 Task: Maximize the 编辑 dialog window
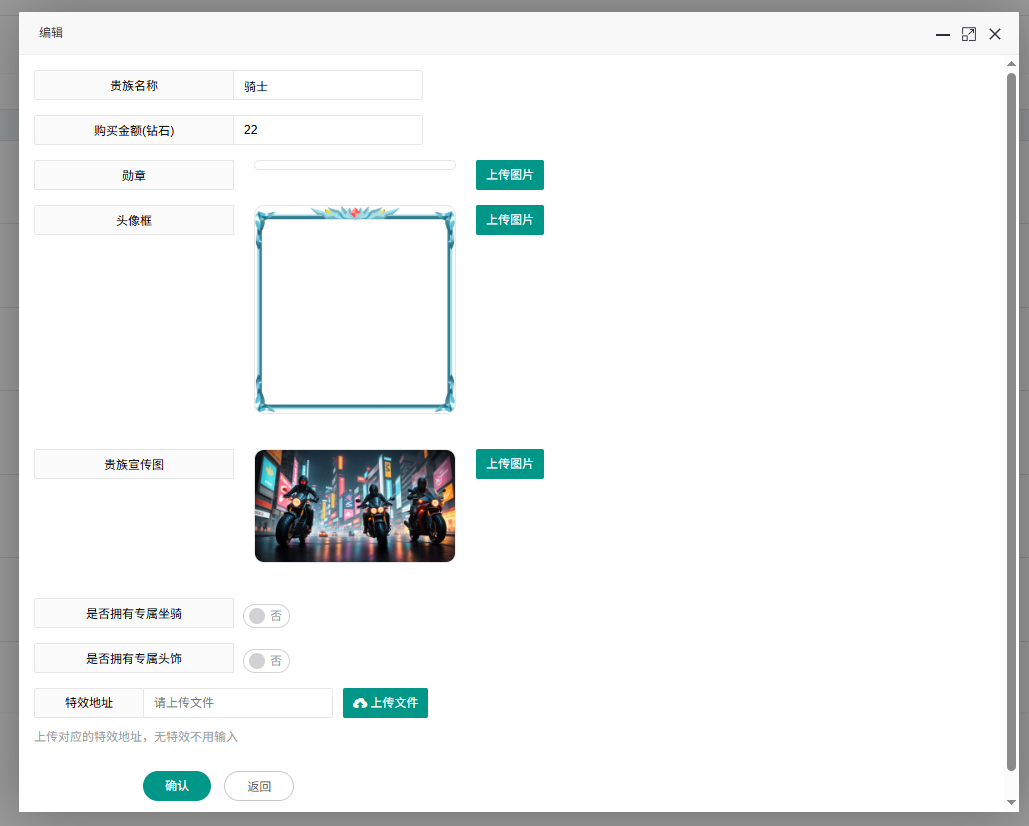point(968,34)
